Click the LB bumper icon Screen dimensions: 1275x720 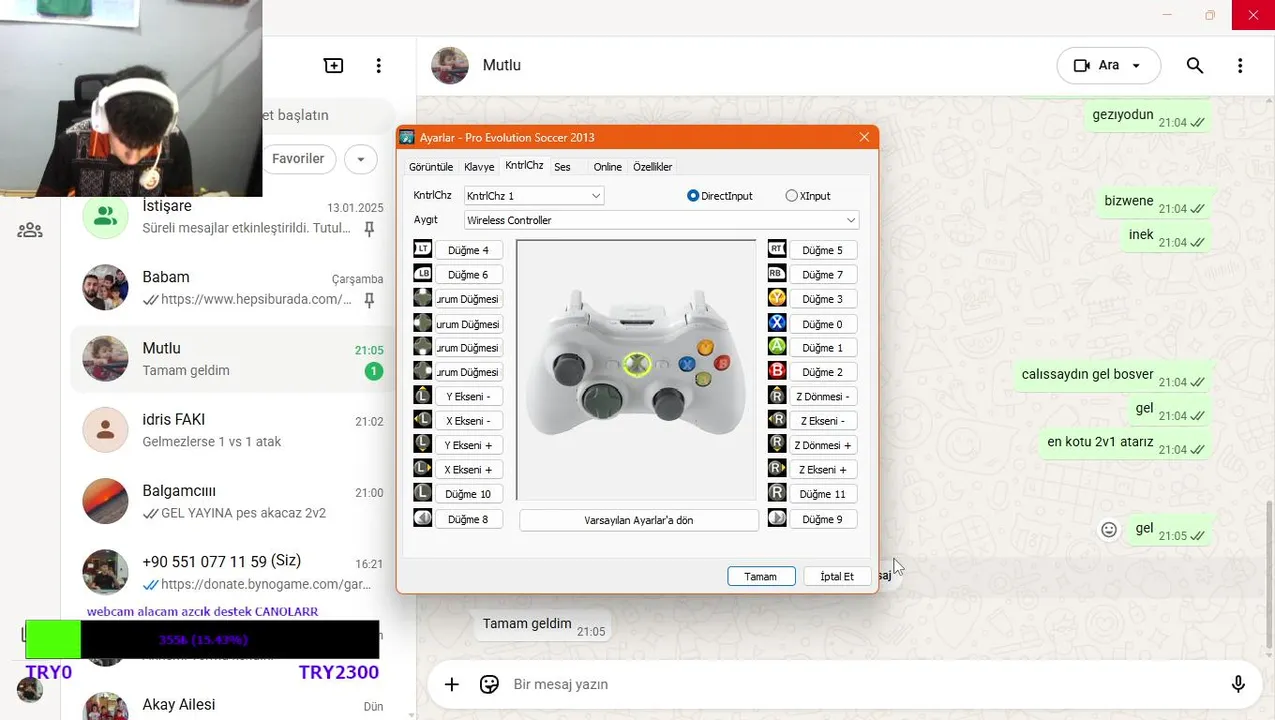click(x=422, y=274)
